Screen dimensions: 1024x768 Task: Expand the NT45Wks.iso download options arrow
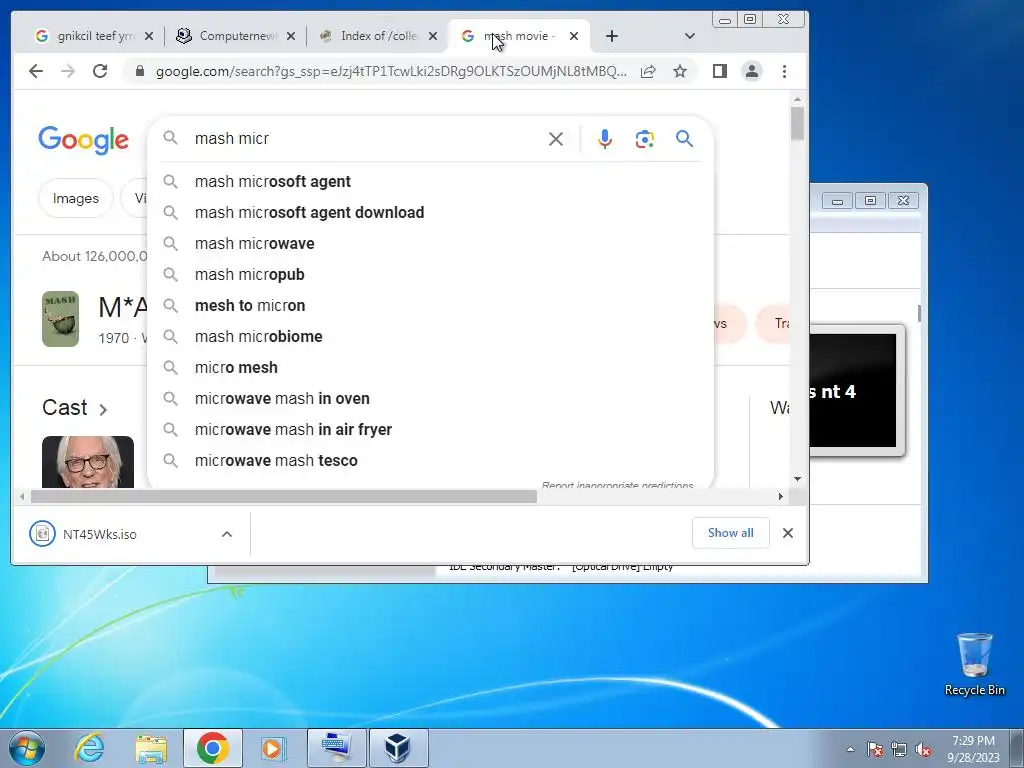click(x=227, y=534)
